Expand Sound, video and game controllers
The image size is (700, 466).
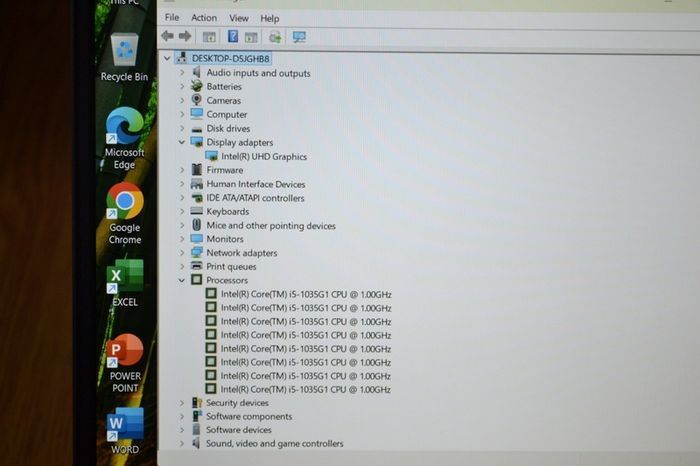point(182,444)
